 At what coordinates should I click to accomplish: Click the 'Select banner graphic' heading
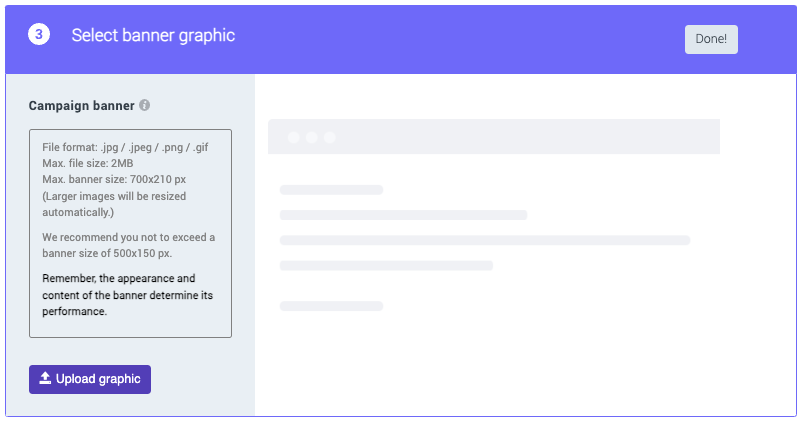pos(153,35)
